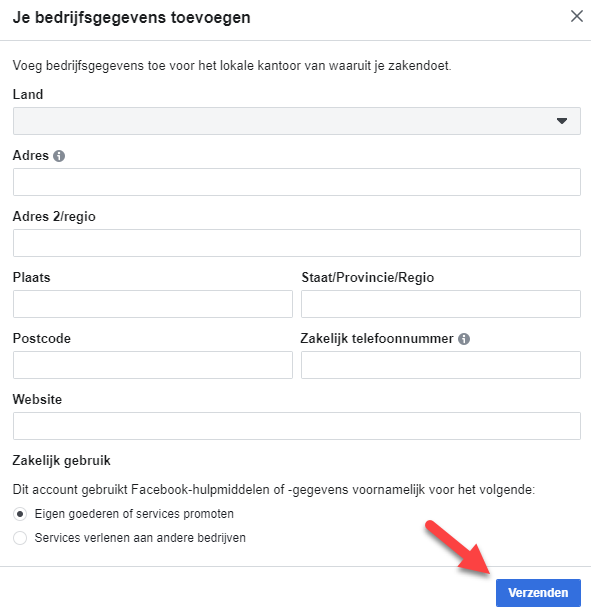Open the Land country dropdown
Screen dimensions: 591x612
point(297,121)
